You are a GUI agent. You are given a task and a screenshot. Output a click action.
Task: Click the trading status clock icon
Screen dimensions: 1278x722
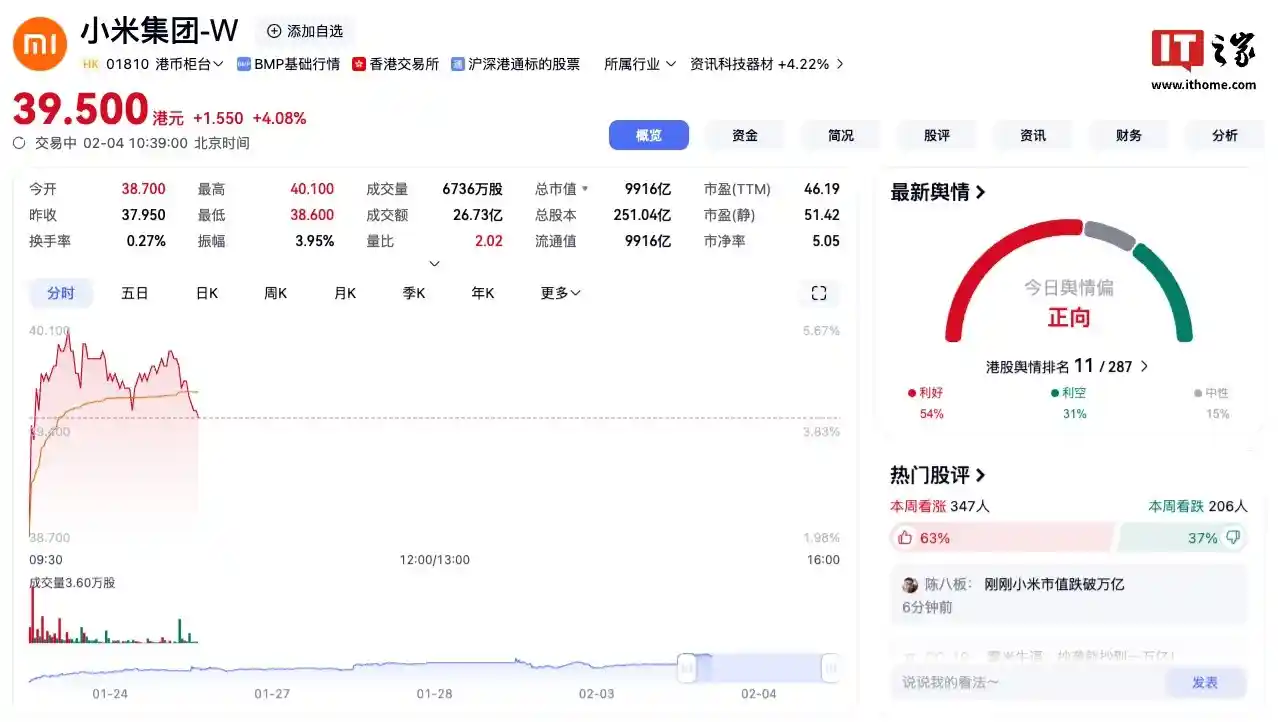pyautogui.click(x=19, y=143)
